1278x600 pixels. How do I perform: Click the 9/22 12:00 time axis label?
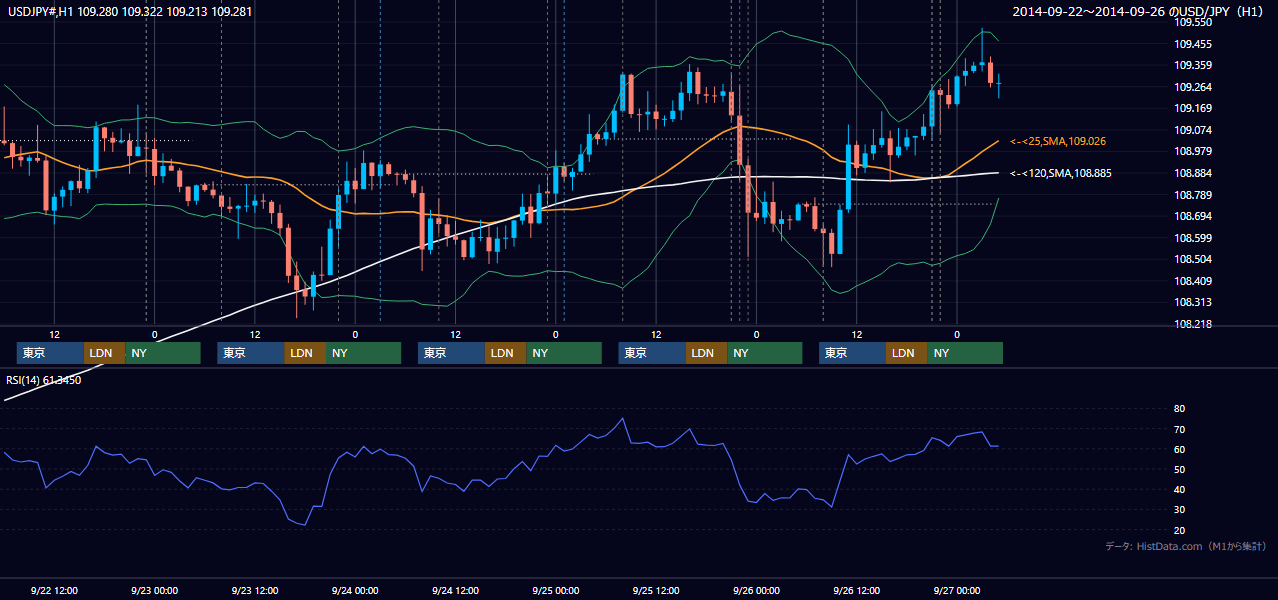coord(54,590)
